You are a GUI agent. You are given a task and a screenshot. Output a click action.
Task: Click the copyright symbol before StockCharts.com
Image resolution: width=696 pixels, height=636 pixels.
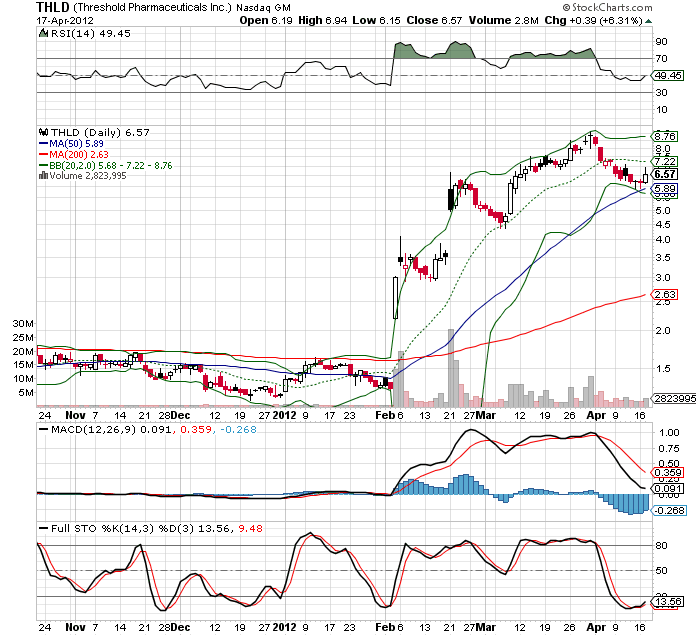click(x=566, y=8)
